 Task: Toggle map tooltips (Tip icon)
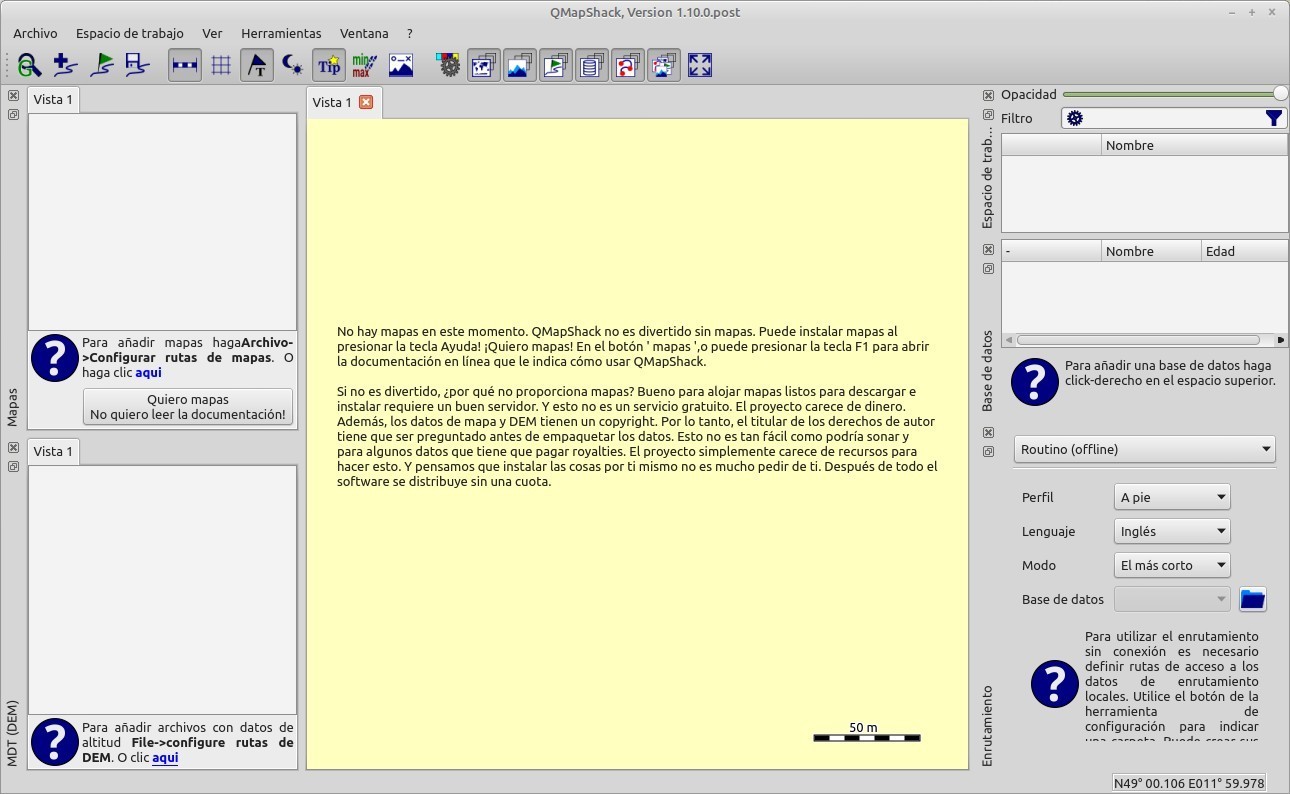tap(329, 66)
